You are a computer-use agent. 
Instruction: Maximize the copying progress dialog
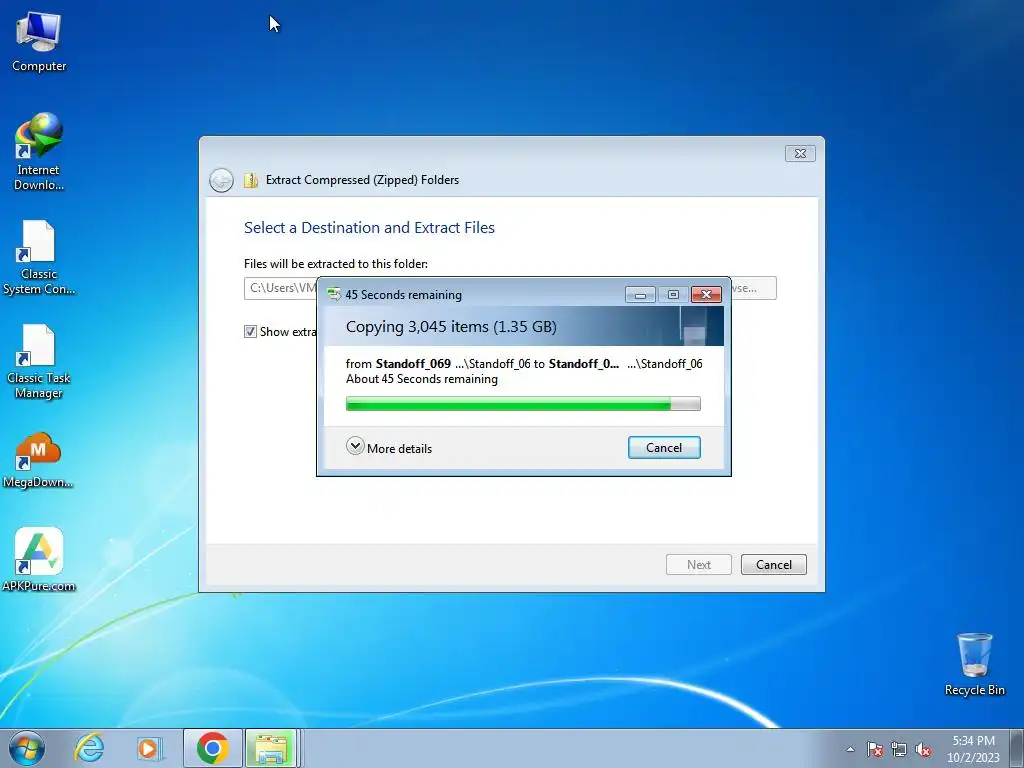(673, 295)
